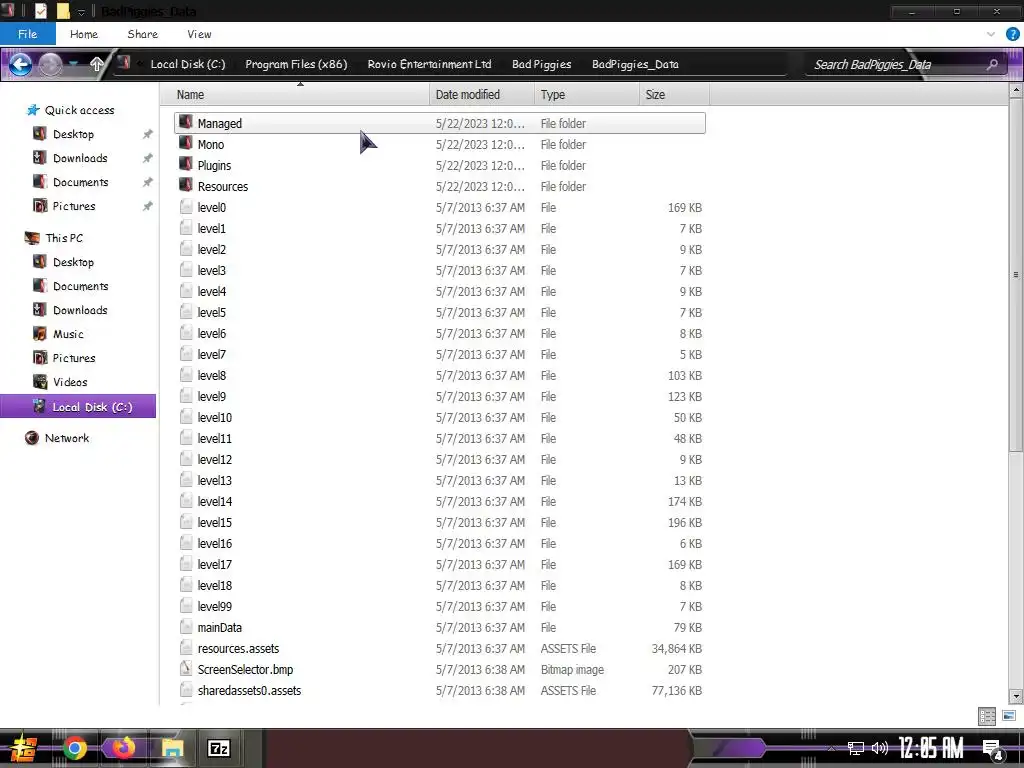
Task: Click the BadPiggies_Data breadcrumb
Action: pyautogui.click(x=635, y=64)
